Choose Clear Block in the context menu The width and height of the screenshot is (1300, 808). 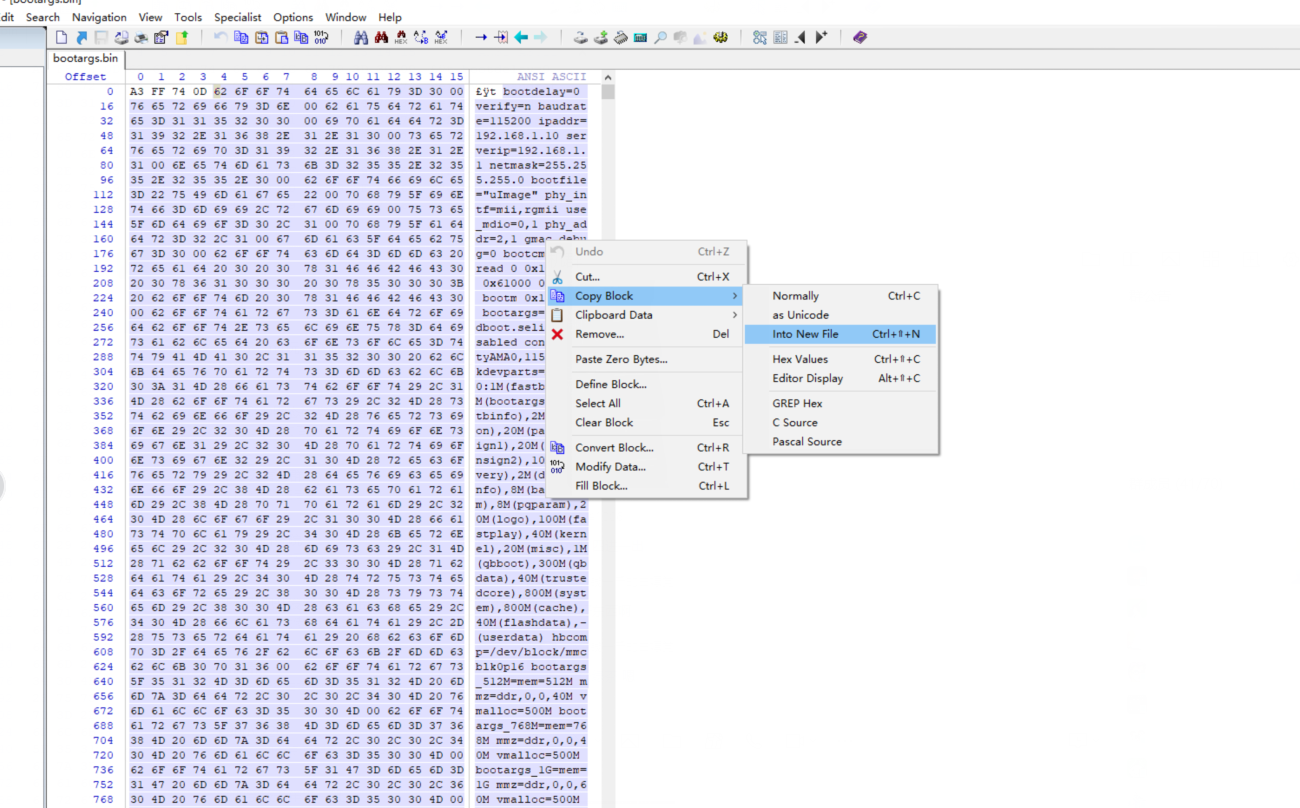click(x=647, y=422)
